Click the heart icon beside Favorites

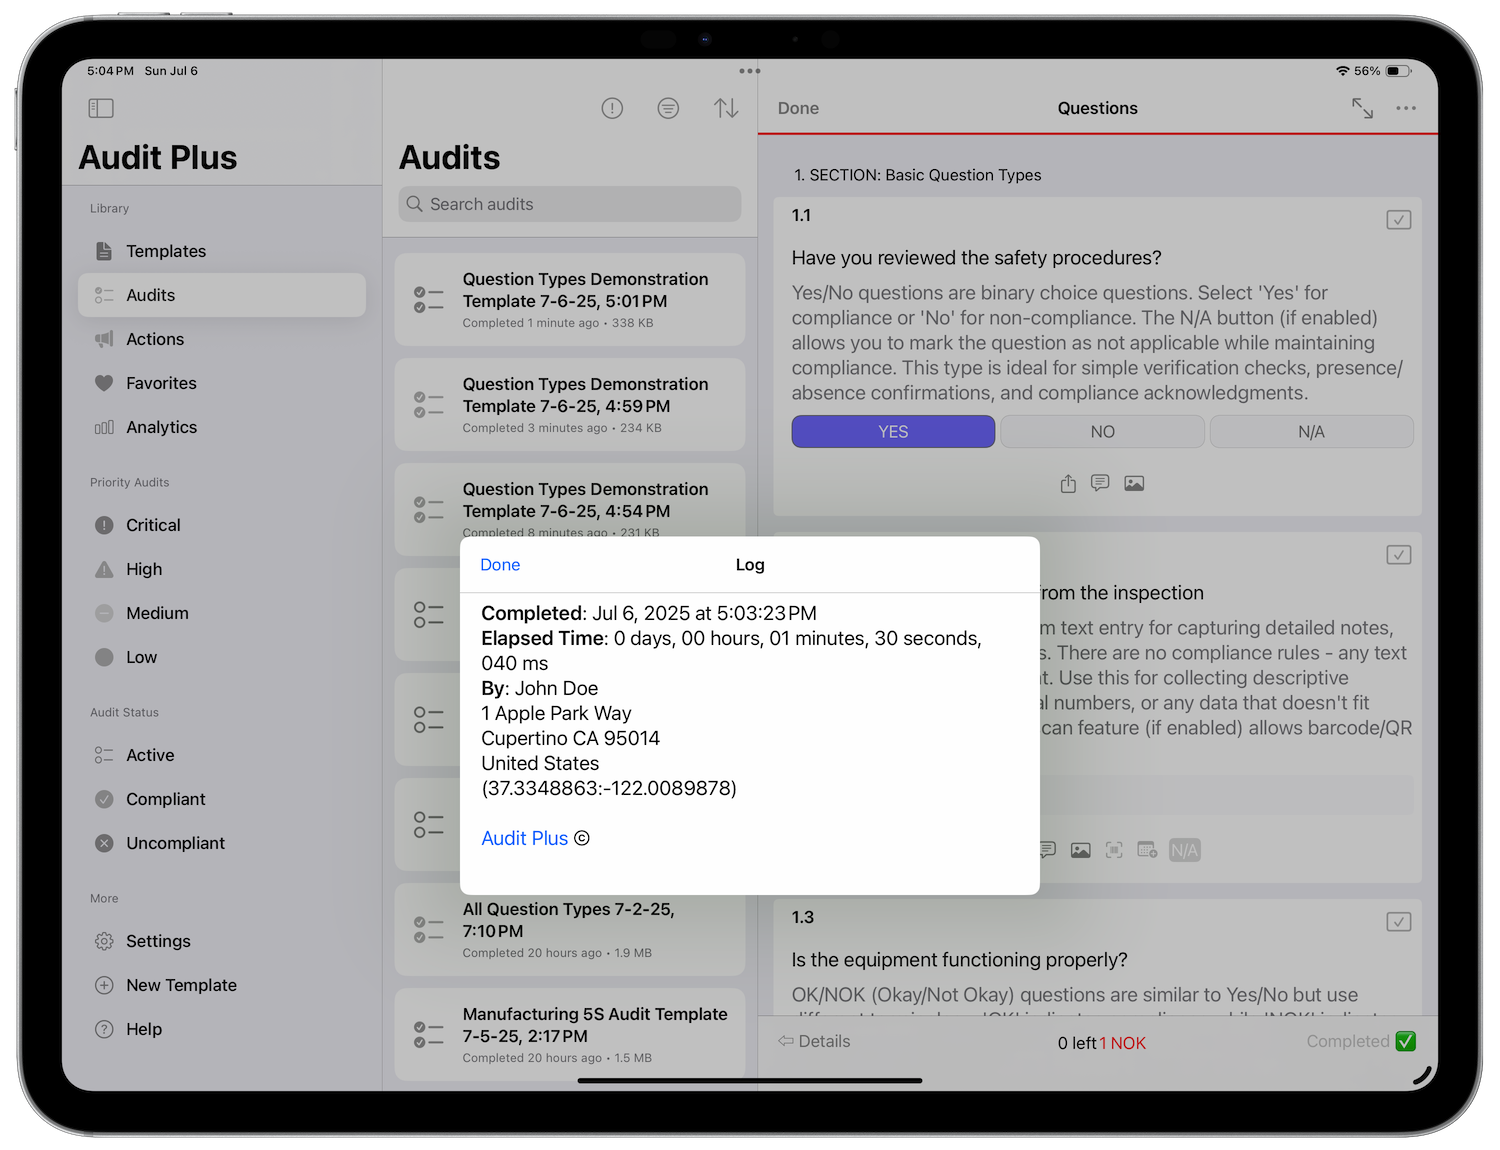point(104,383)
